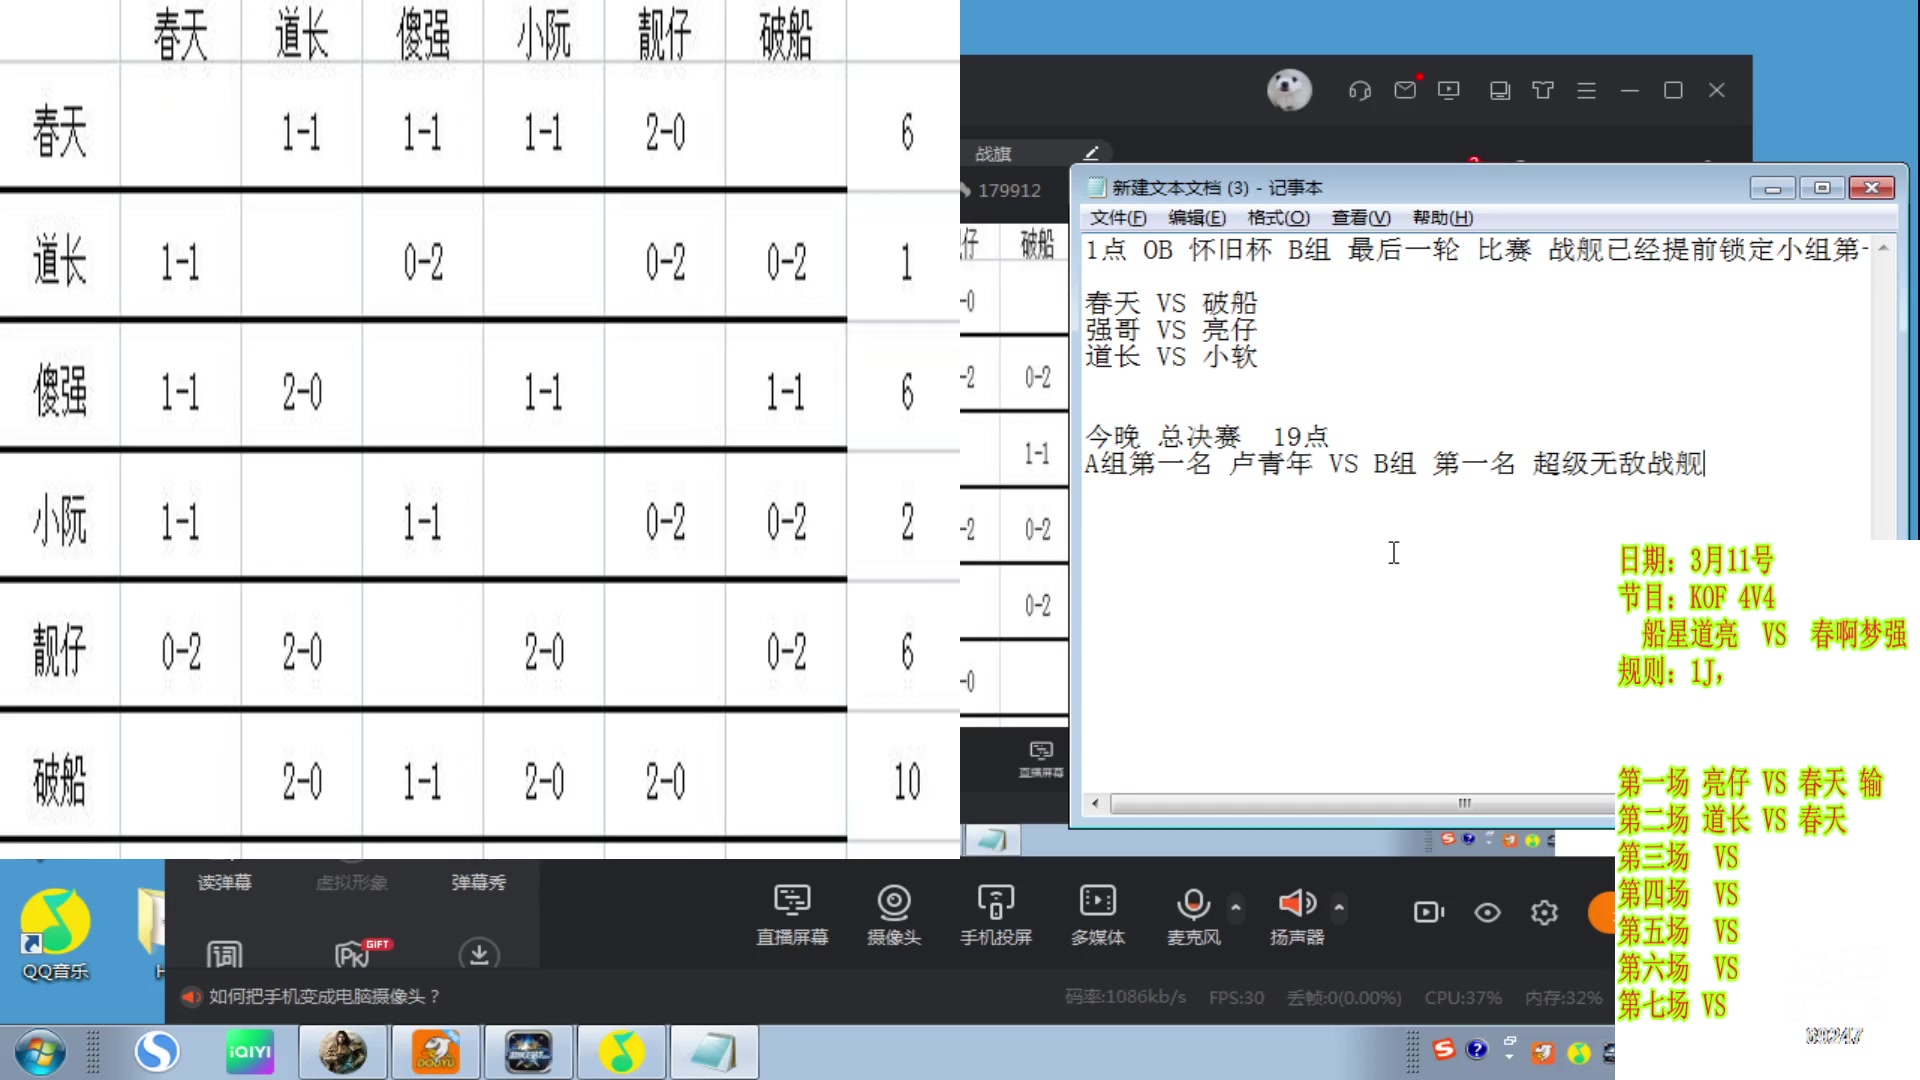
Task: Open the 帮助(H) menu in Notepad
Action: point(1442,218)
